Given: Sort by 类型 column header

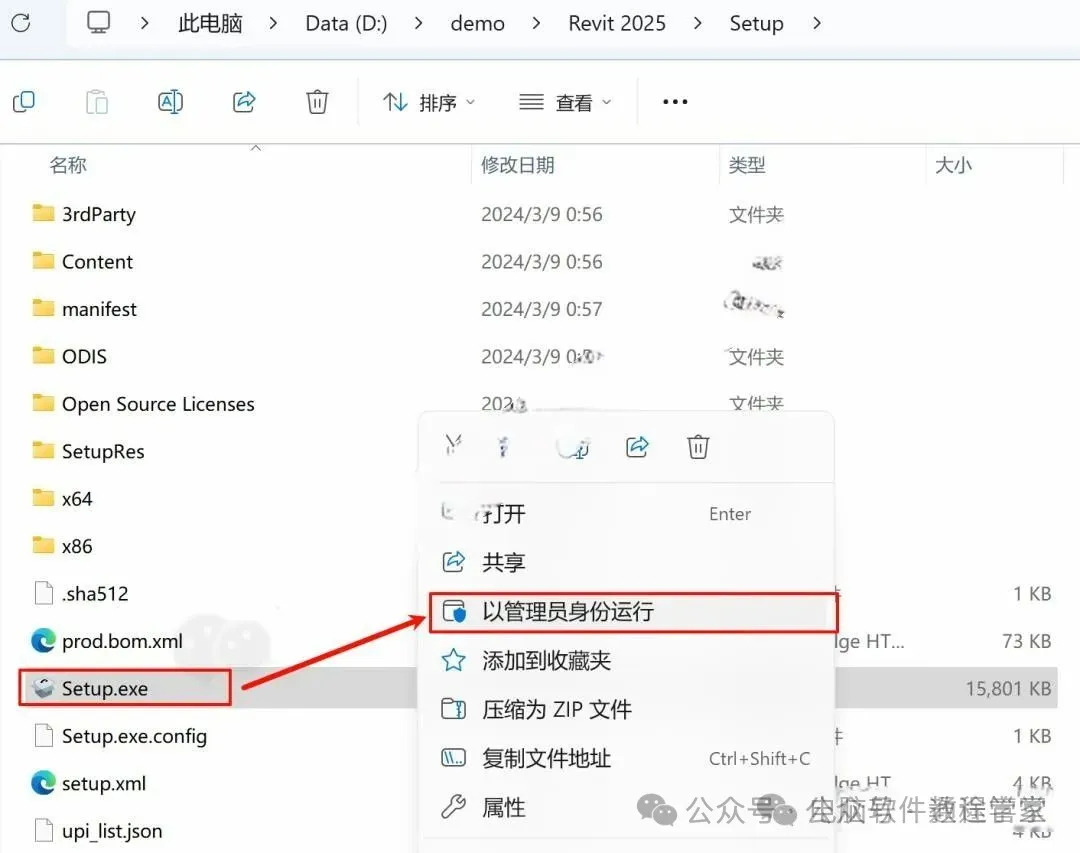Looking at the screenshot, I should point(747,165).
